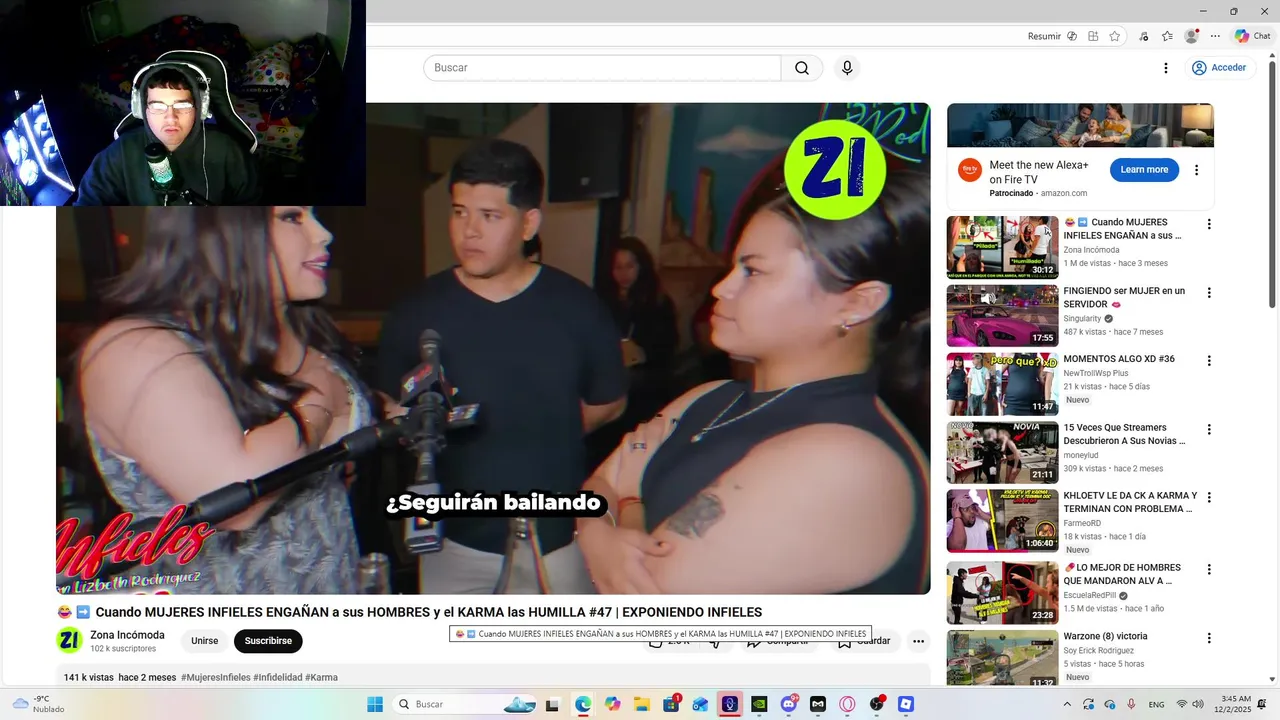
Task: Click the YouTube search magnifier button
Action: (x=802, y=68)
